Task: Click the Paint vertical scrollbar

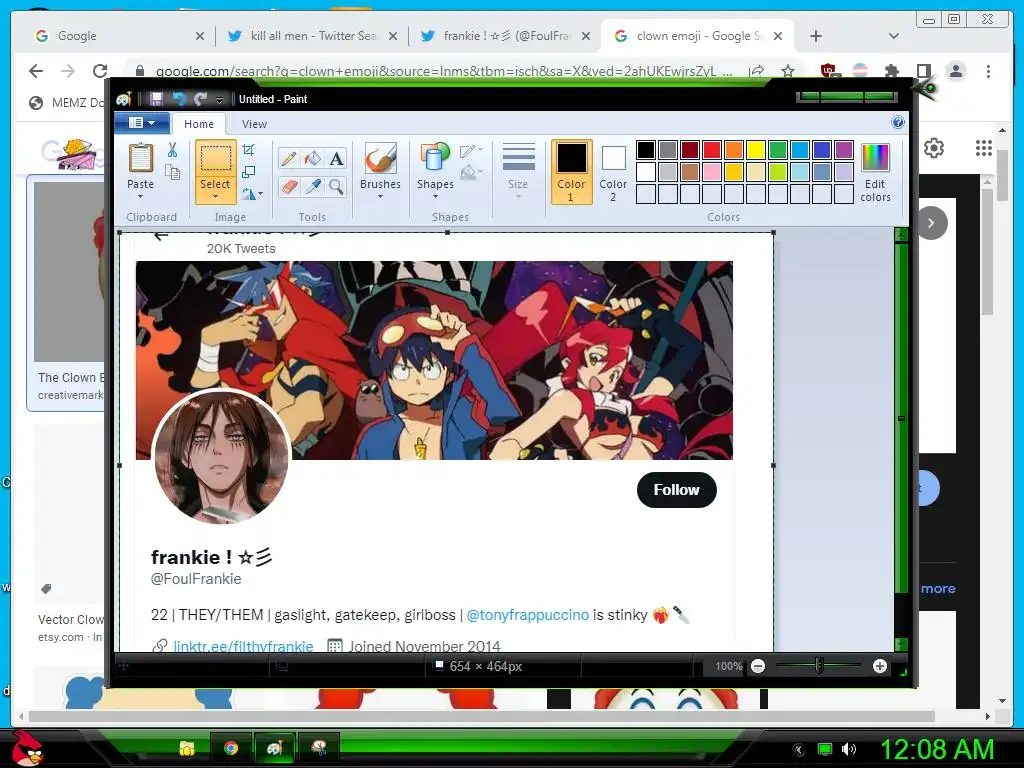Action: coord(901,418)
